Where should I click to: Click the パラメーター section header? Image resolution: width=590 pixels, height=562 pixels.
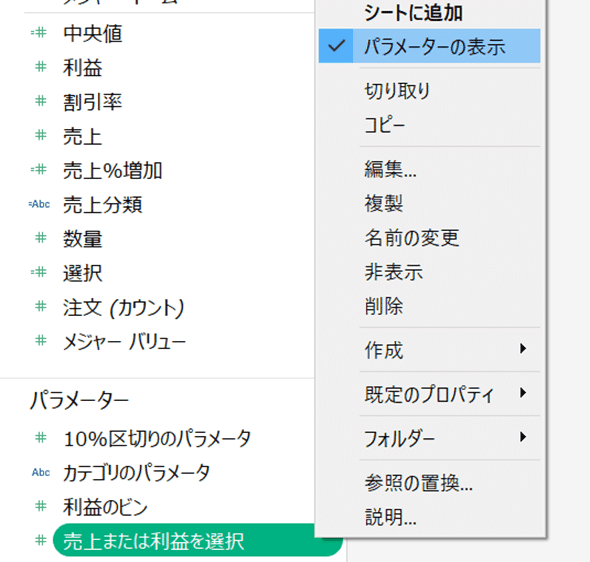[79, 400]
